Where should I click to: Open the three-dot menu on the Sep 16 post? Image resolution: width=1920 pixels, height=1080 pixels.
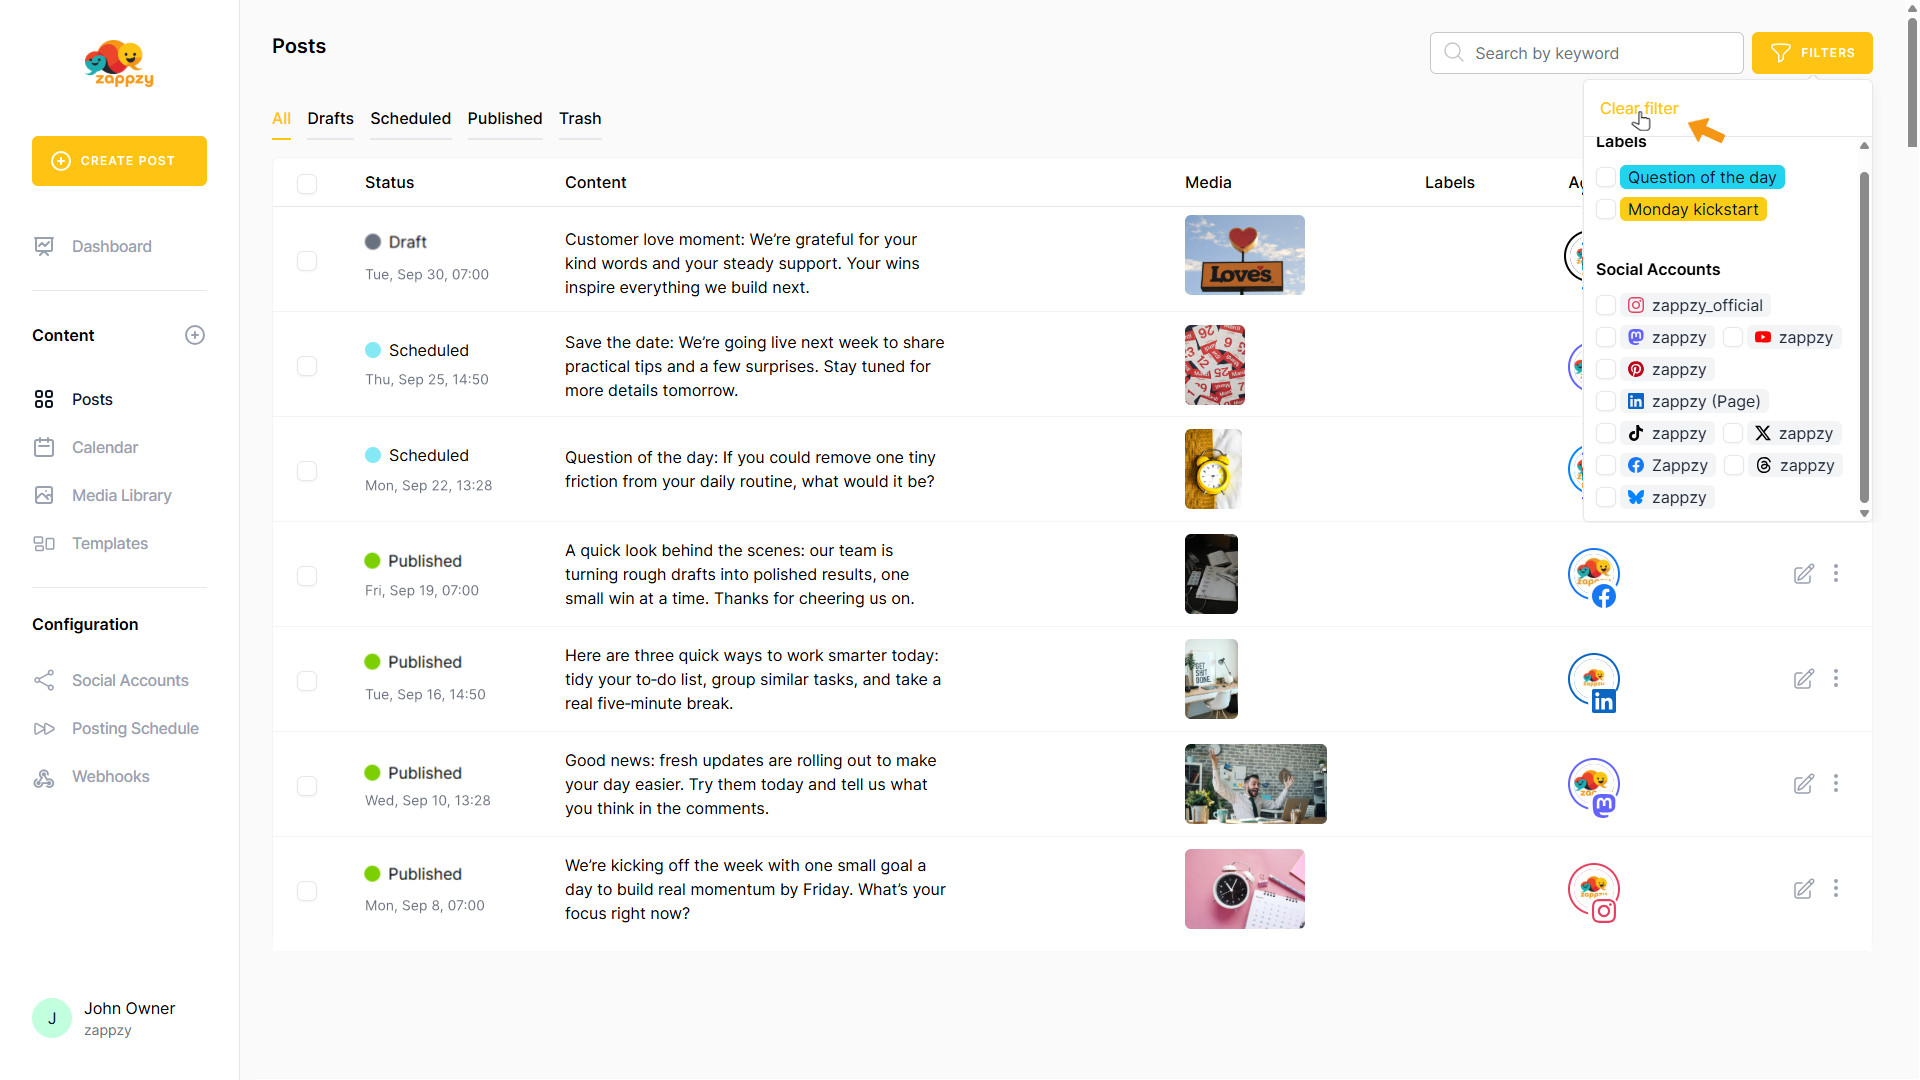[x=1835, y=679]
